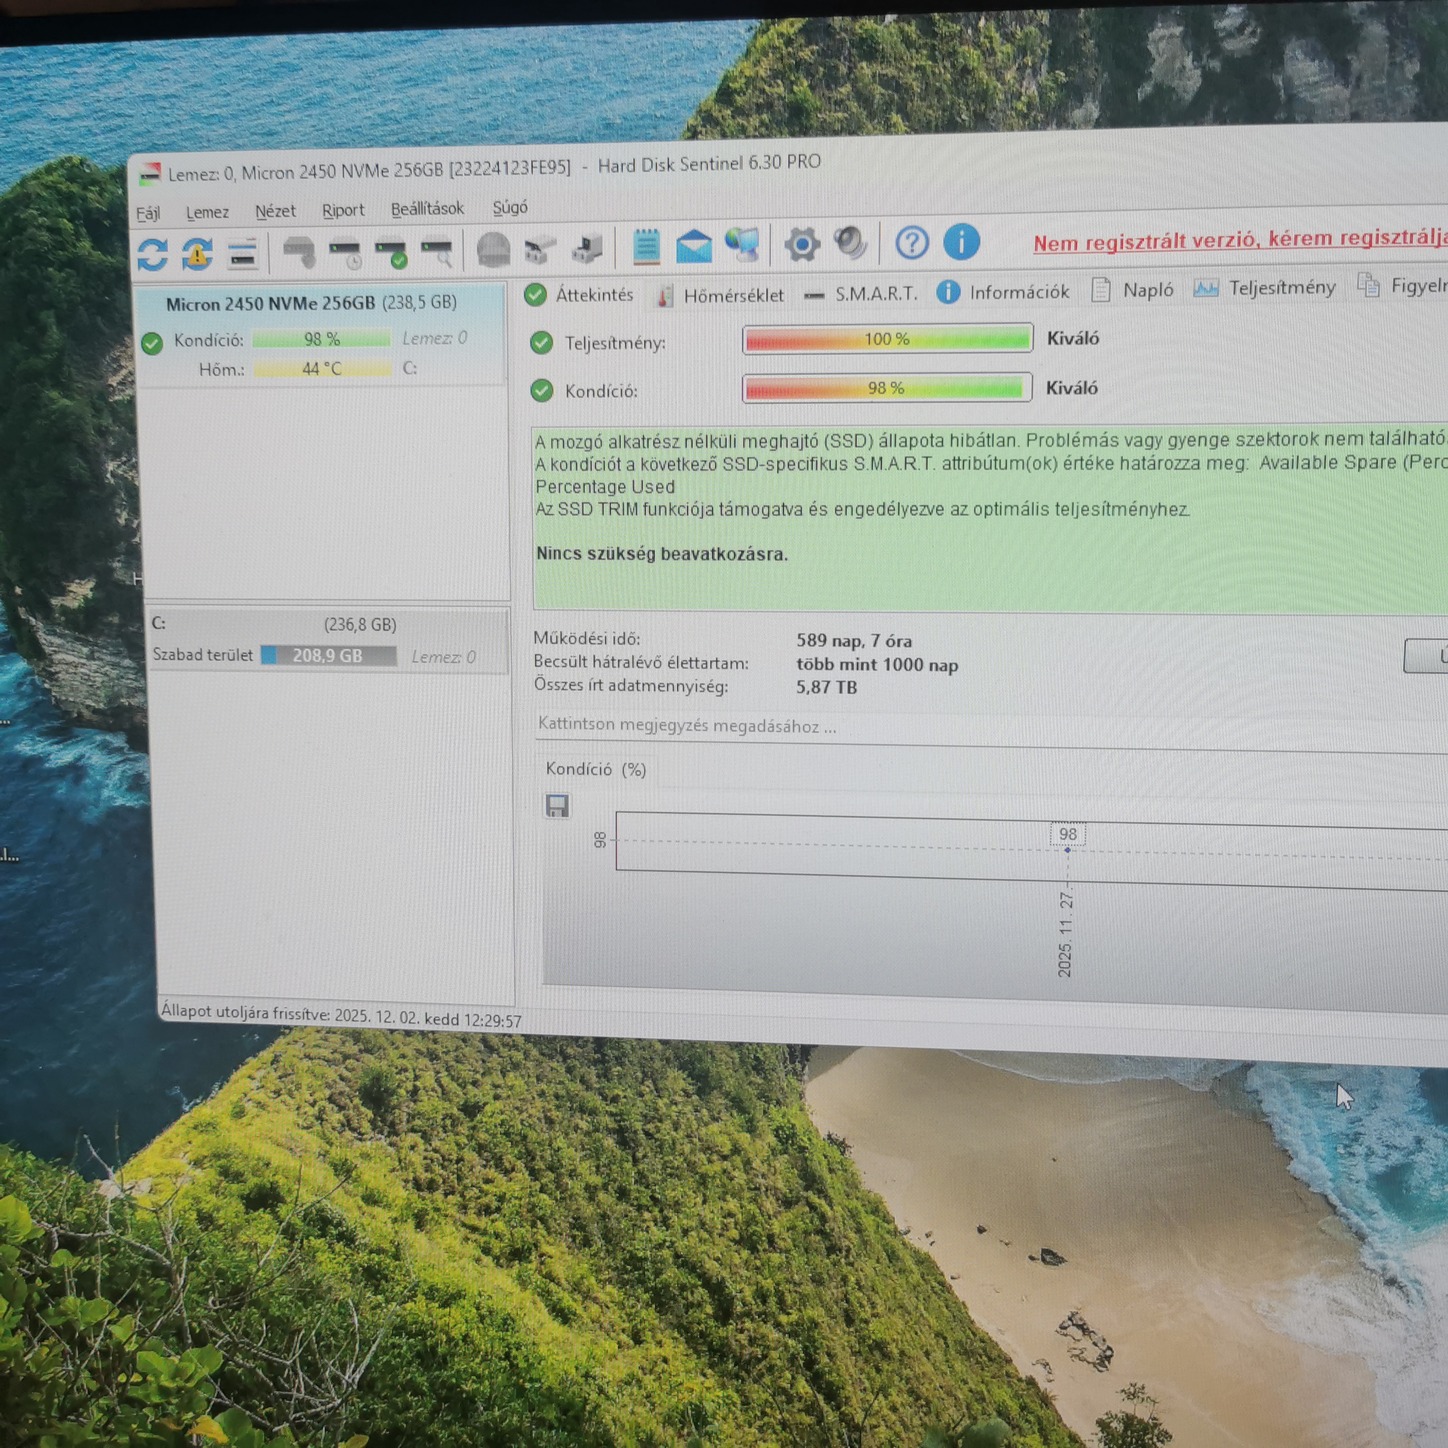Open the Riport menu

coord(343,210)
